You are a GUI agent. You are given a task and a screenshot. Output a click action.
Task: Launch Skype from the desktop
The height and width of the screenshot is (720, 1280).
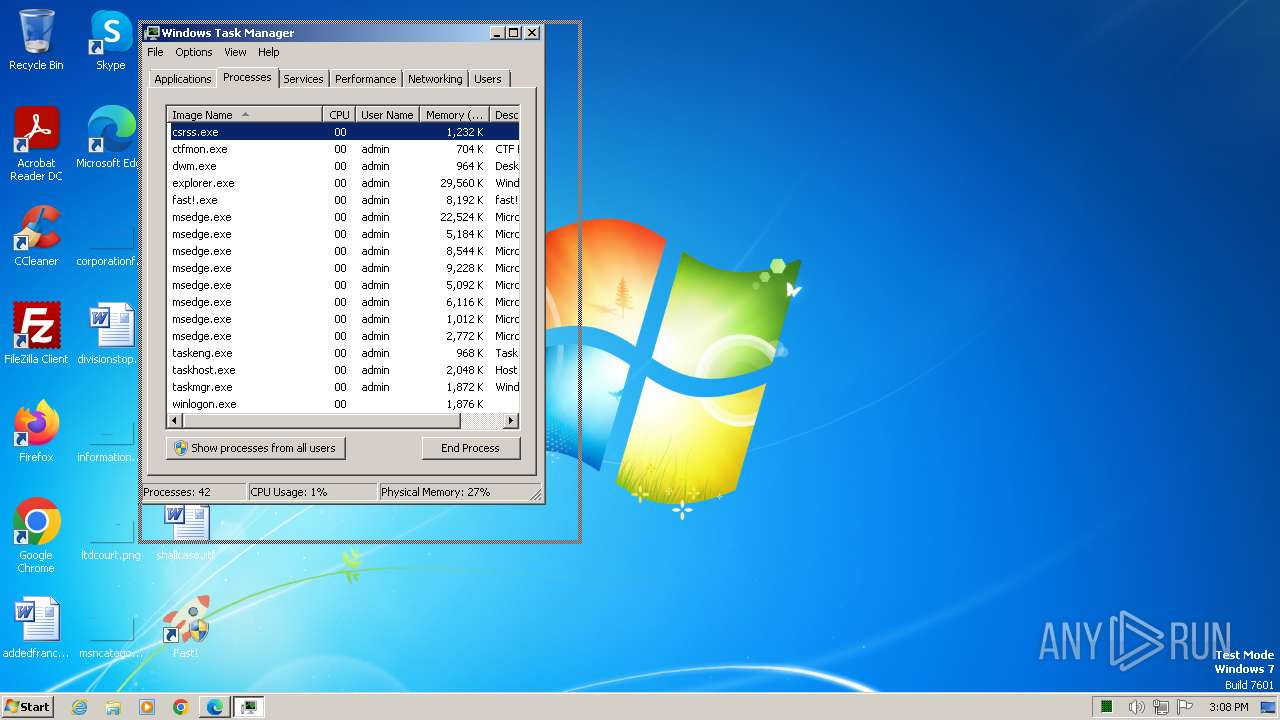point(110,40)
